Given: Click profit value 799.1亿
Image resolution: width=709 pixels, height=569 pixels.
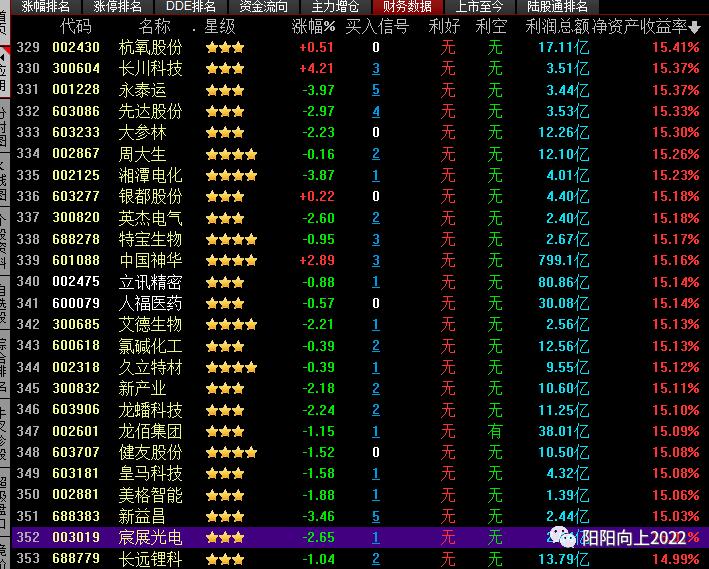Looking at the screenshot, I should click(564, 261).
